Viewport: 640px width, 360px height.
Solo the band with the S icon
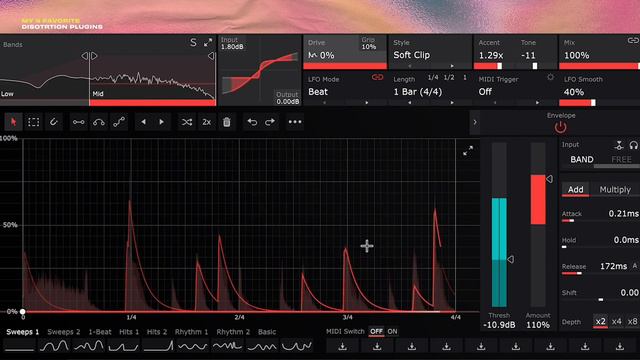(193, 42)
